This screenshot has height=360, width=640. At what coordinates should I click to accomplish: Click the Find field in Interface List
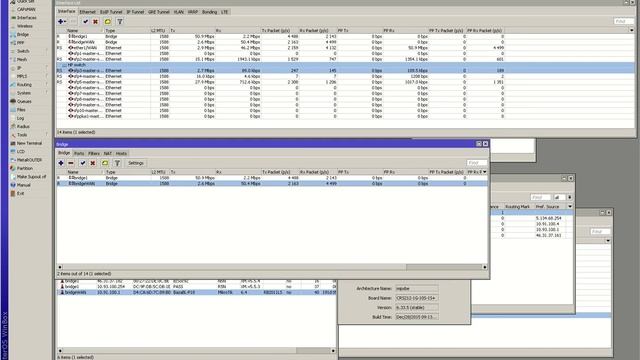tap(623, 21)
